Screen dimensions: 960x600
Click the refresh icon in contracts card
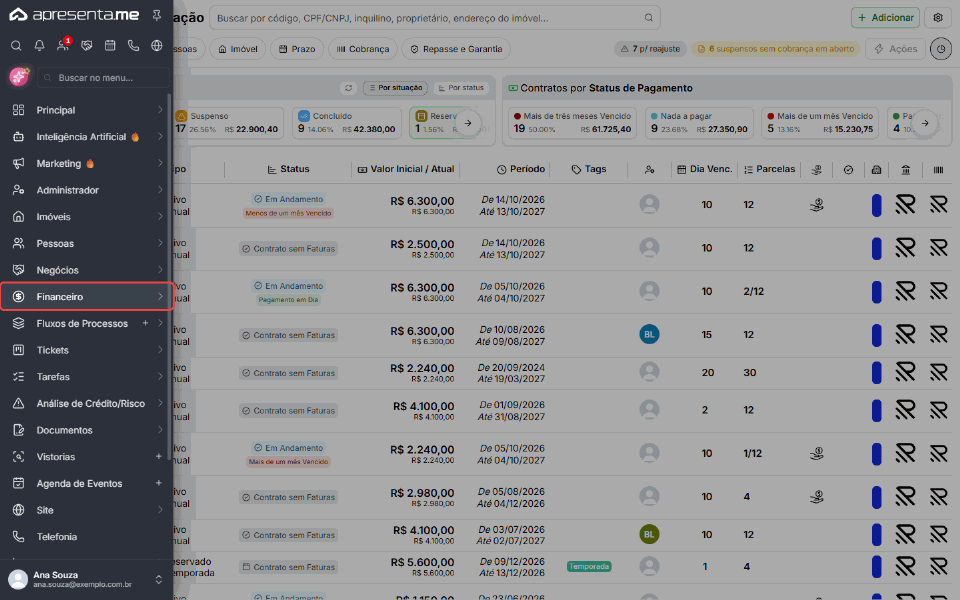coord(348,88)
